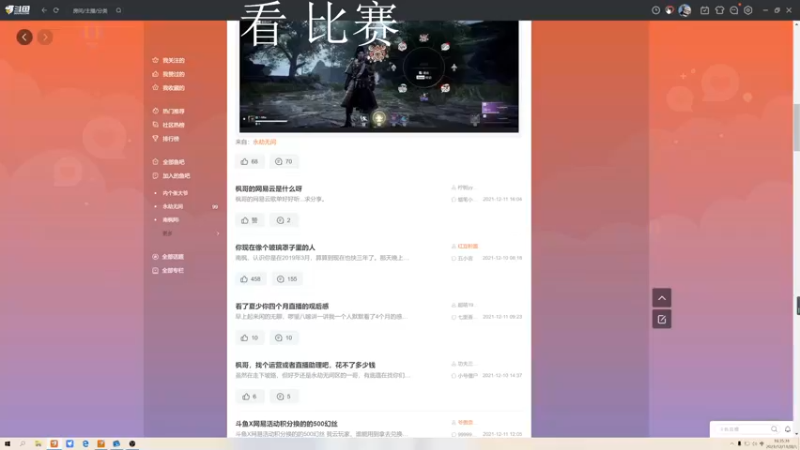Open File Explorer from the taskbar
This screenshot has width=800, height=450.
38,444
